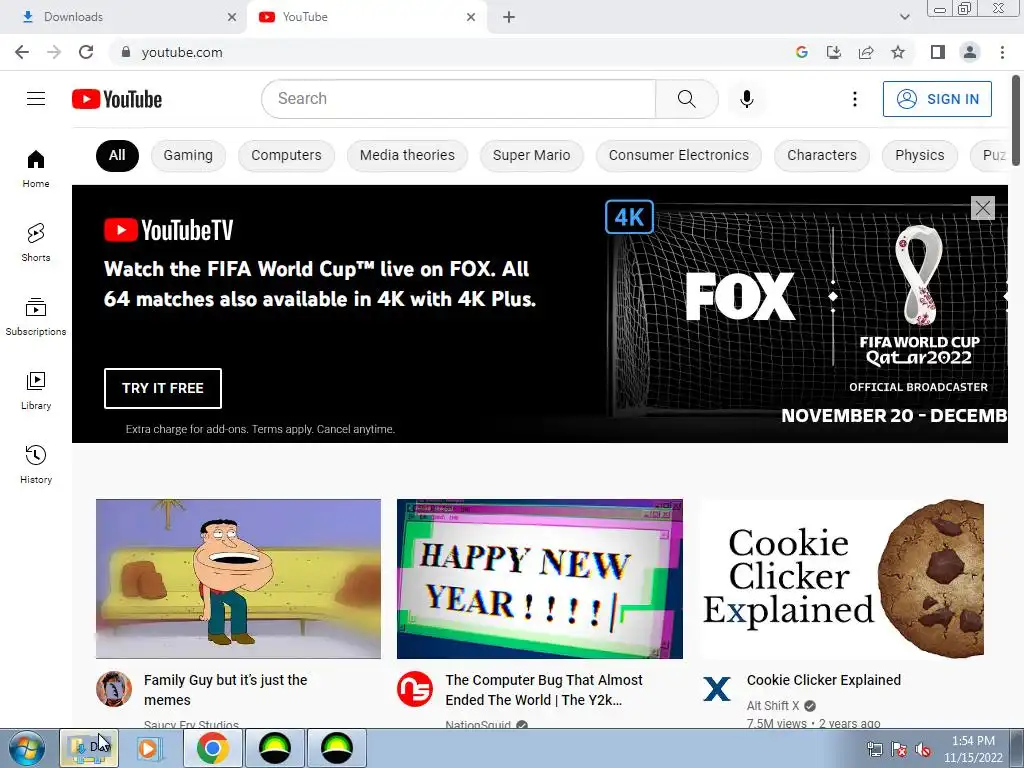Click the magnifier search button
Image resolution: width=1024 pixels, height=768 pixels.
(686, 99)
